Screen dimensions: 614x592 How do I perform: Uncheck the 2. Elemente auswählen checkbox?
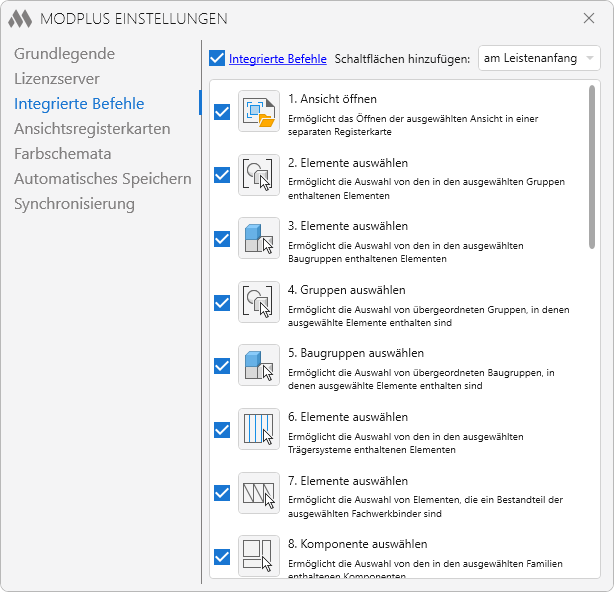point(222,175)
